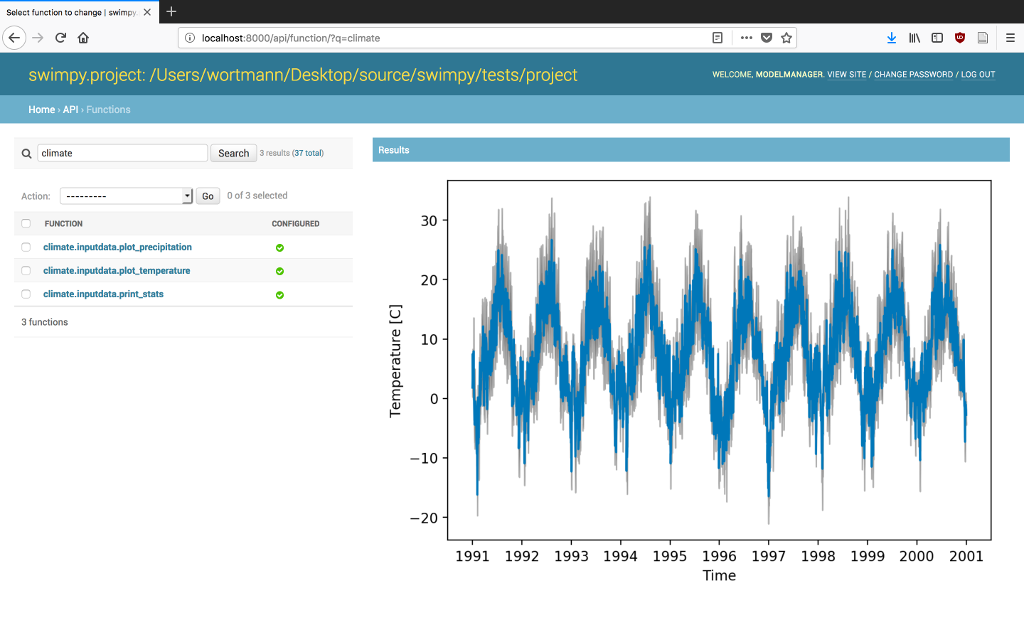Expand the Action dropdown
Screen dimensions: 1024x640
(126, 196)
